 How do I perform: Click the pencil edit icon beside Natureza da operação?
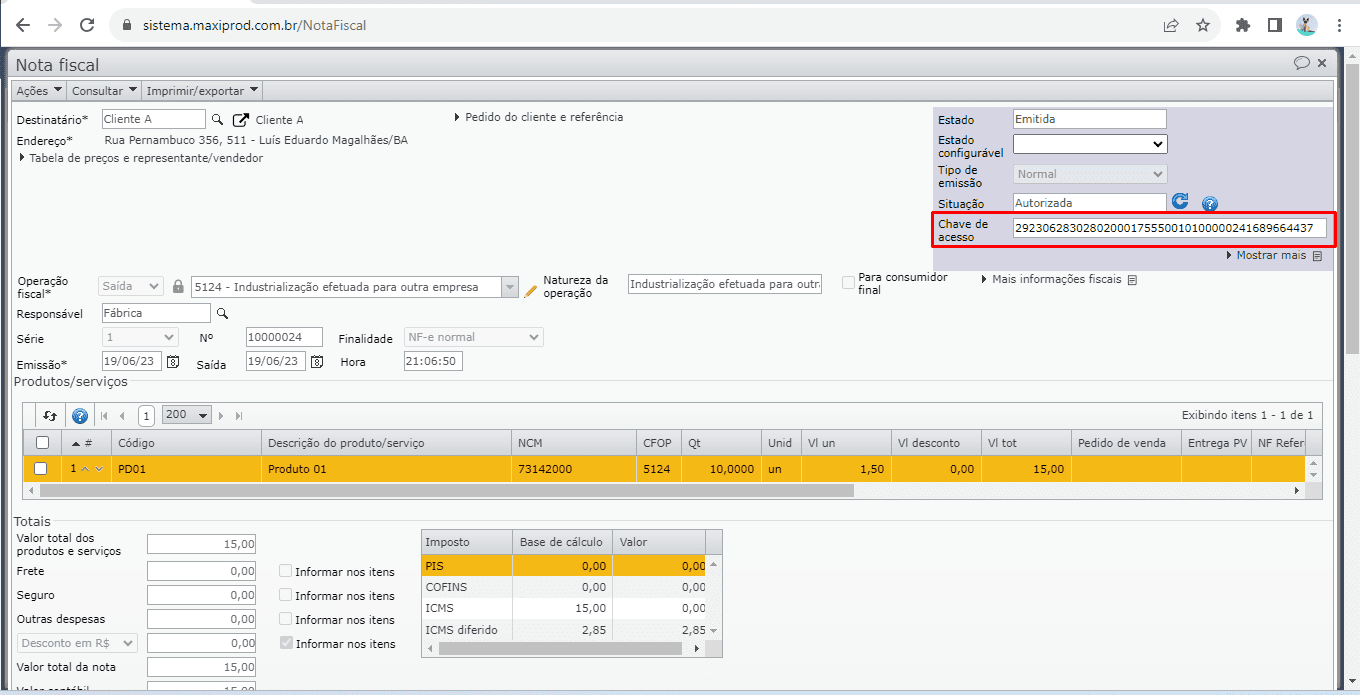pos(531,290)
